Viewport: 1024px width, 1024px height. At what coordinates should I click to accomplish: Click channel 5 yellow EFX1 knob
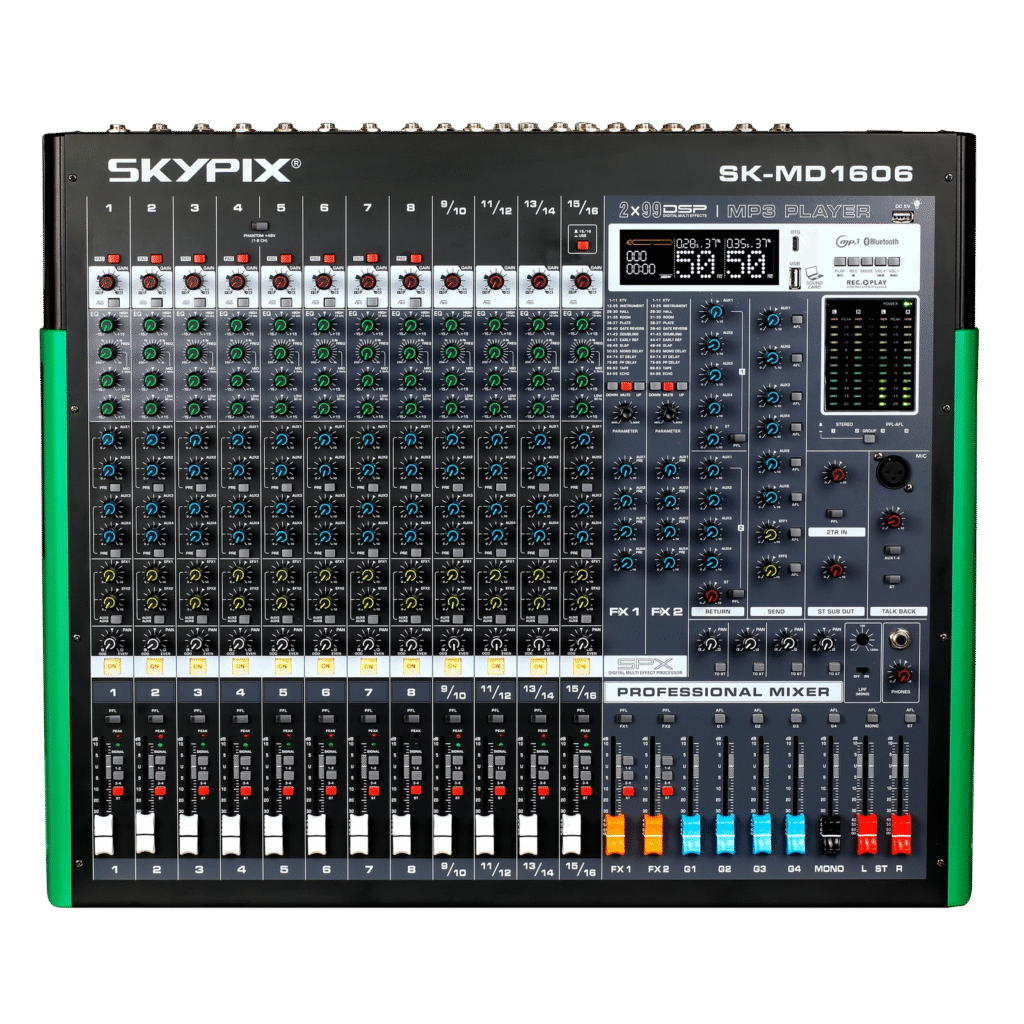pyautogui.click(x=281, y=575)
